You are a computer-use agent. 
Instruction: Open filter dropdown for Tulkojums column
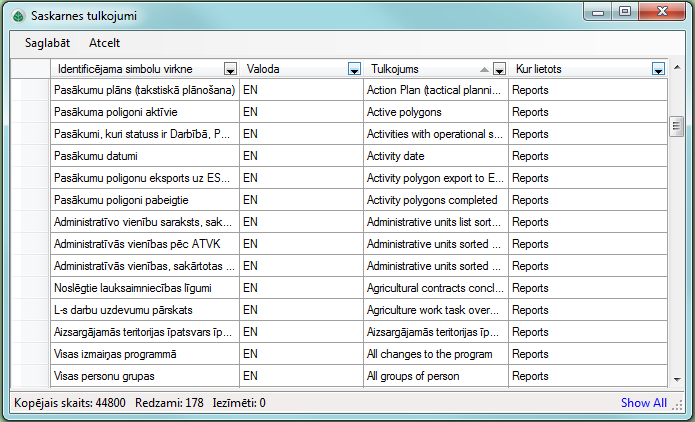[499, 69]
